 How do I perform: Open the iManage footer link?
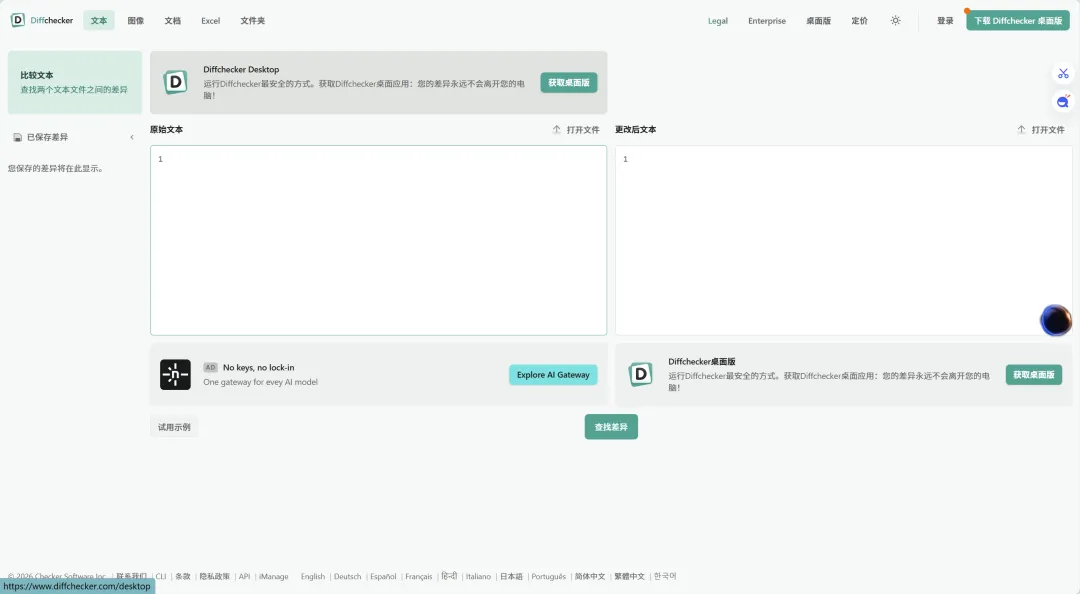point(273,577)
